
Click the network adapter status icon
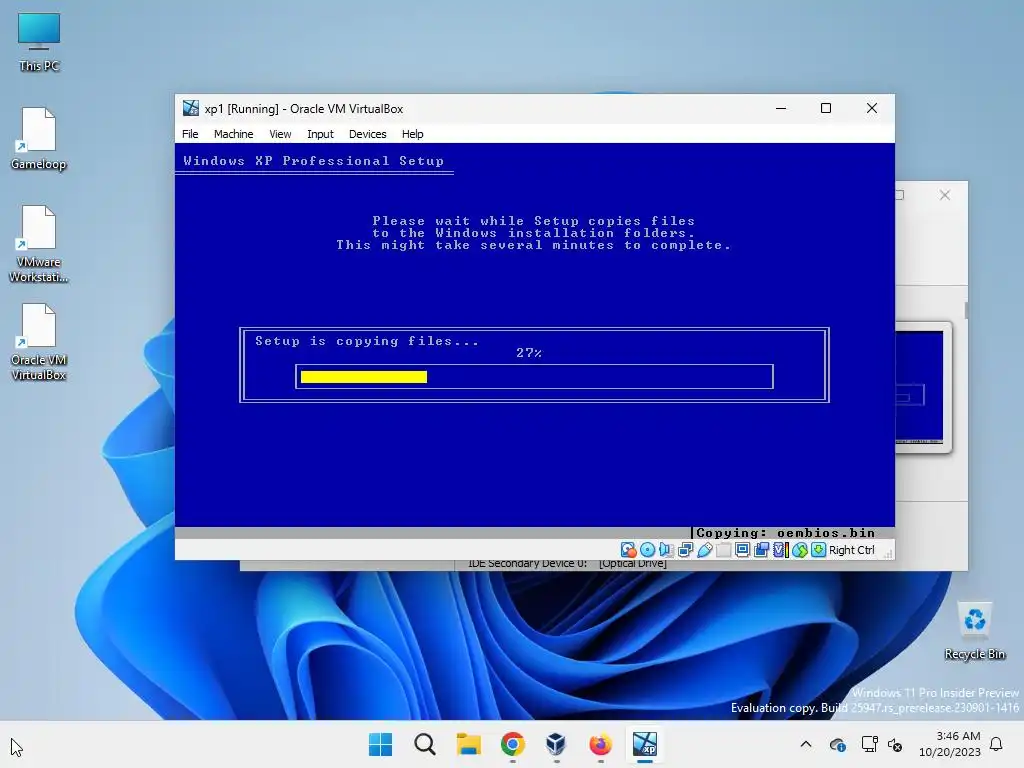coord(685,550)
